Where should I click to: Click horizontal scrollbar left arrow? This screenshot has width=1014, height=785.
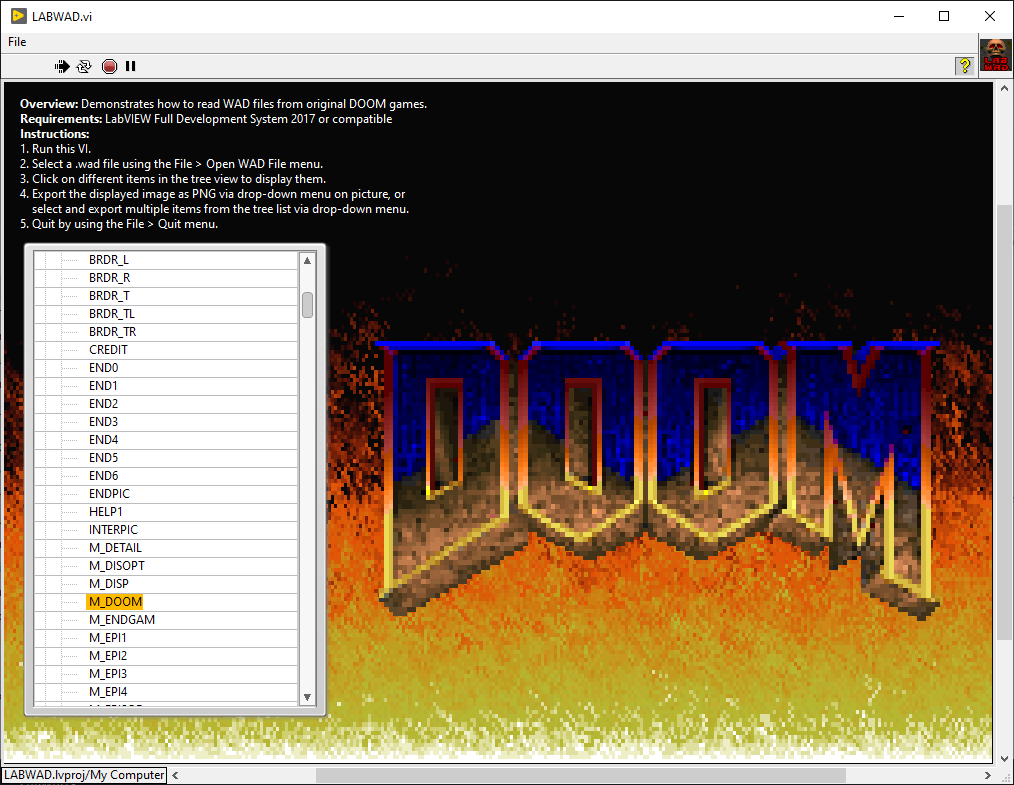pos(175,775)
